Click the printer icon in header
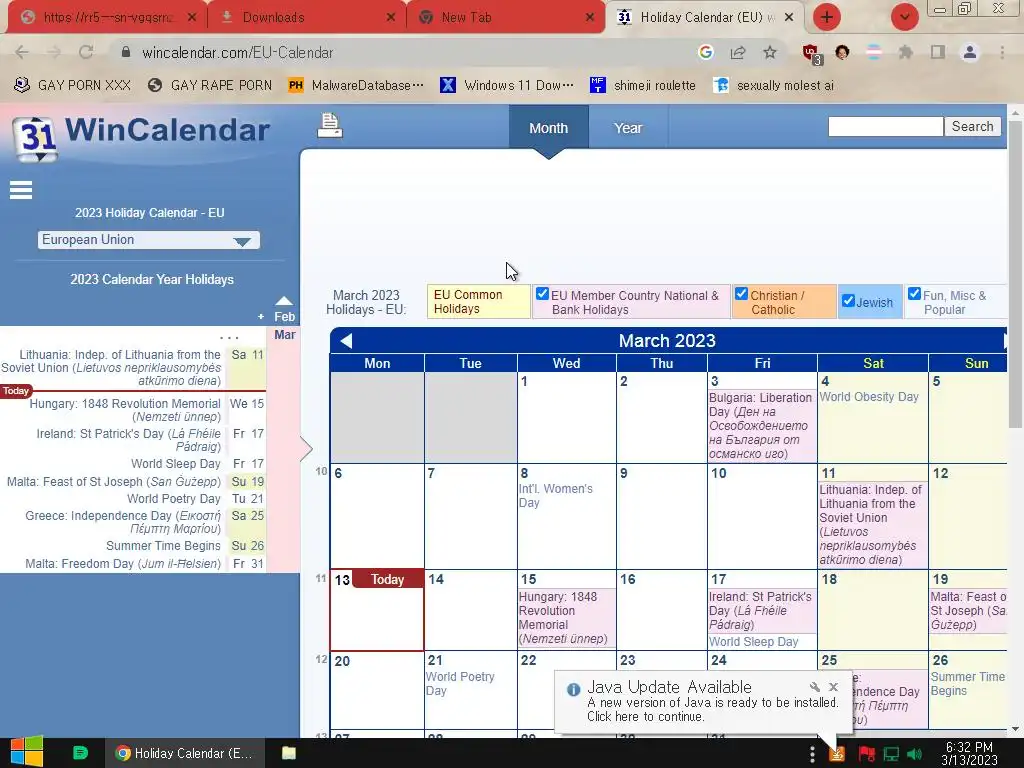This screenshot has width=1024, height=768. click(330, 125)
